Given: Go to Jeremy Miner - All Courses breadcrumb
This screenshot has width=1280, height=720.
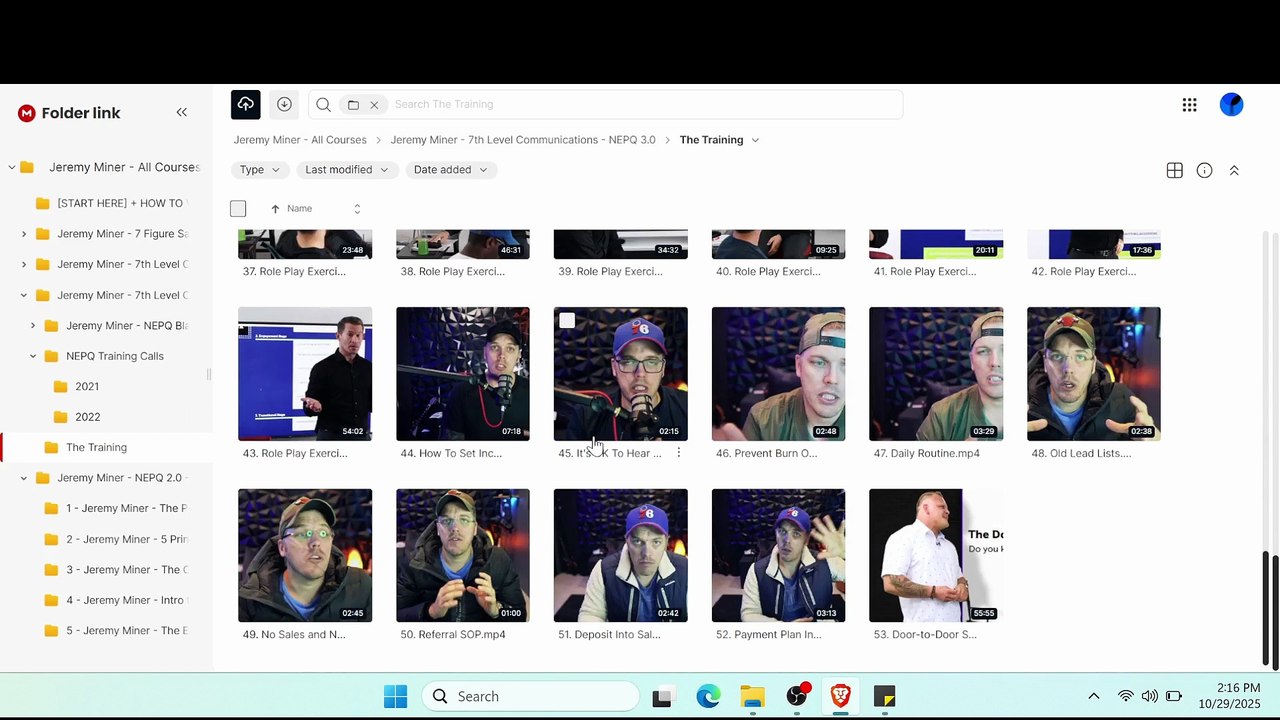Looking at the screenshot, I should [300, 140].
